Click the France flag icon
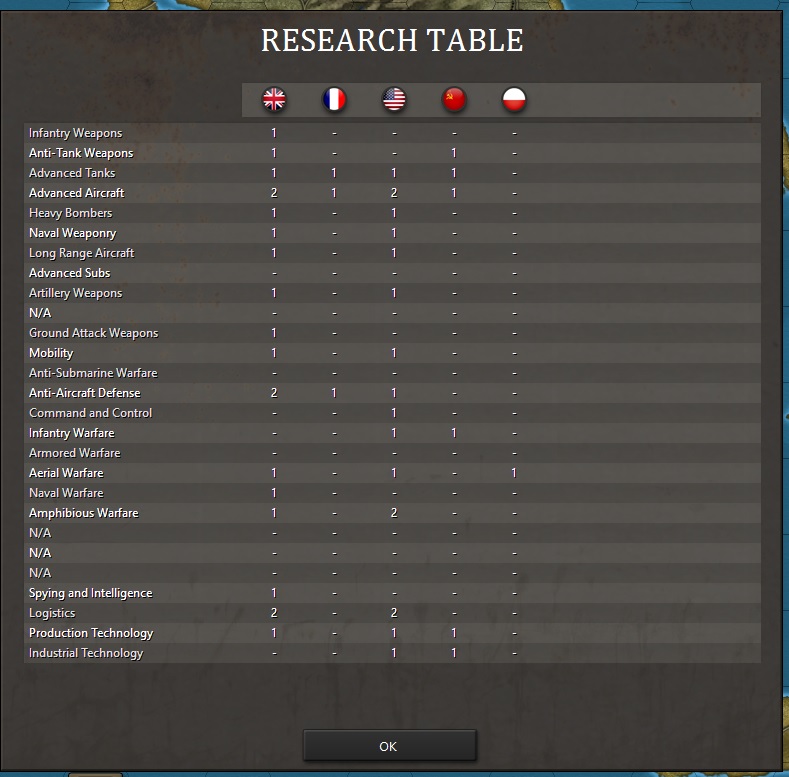Viewport: 789px width, 777px height. 334,99
